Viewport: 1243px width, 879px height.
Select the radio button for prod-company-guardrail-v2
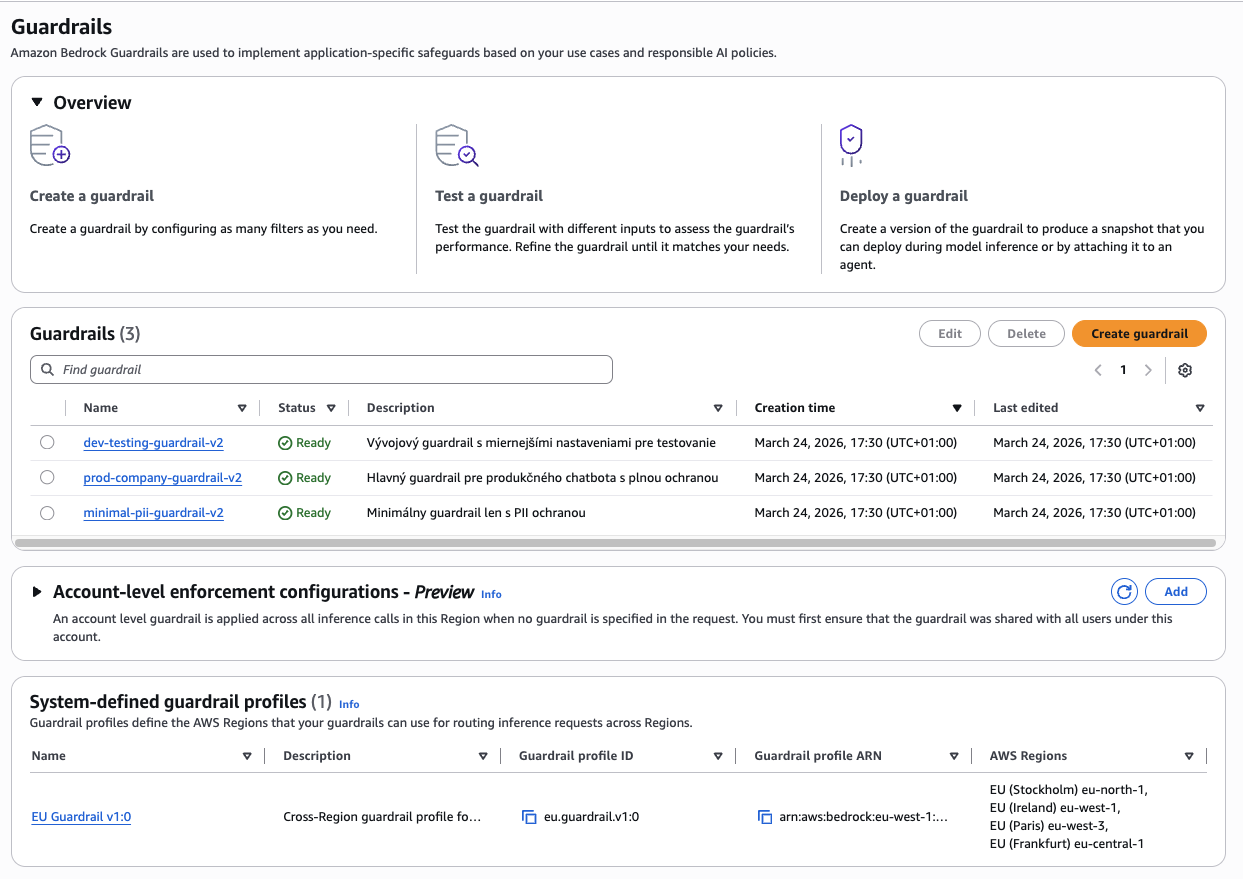pyautogui.click(x=47, y=477)
